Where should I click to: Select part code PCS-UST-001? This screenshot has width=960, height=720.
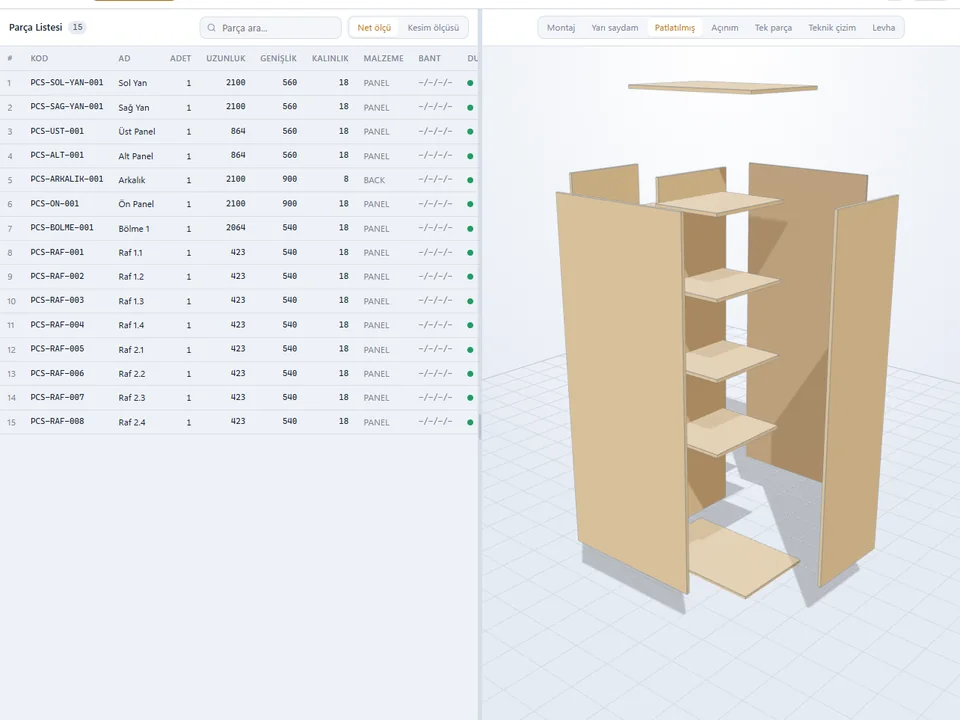(x=57, y=131)
